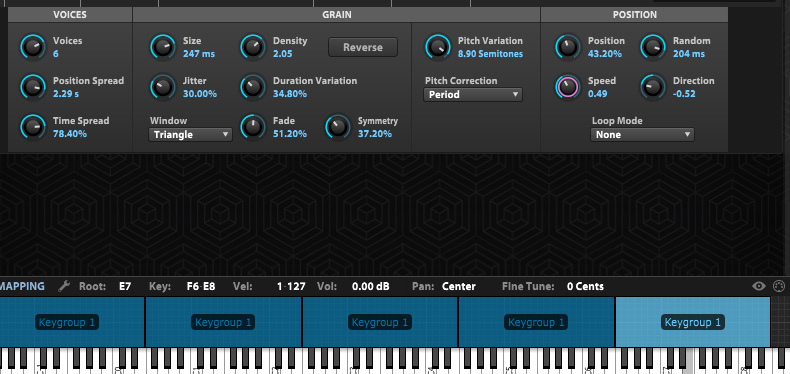Screen dimensions: 790x374
Task: Click the Symmetry value 37.20%
Action: pyautogui.click(x=375, y=134)
